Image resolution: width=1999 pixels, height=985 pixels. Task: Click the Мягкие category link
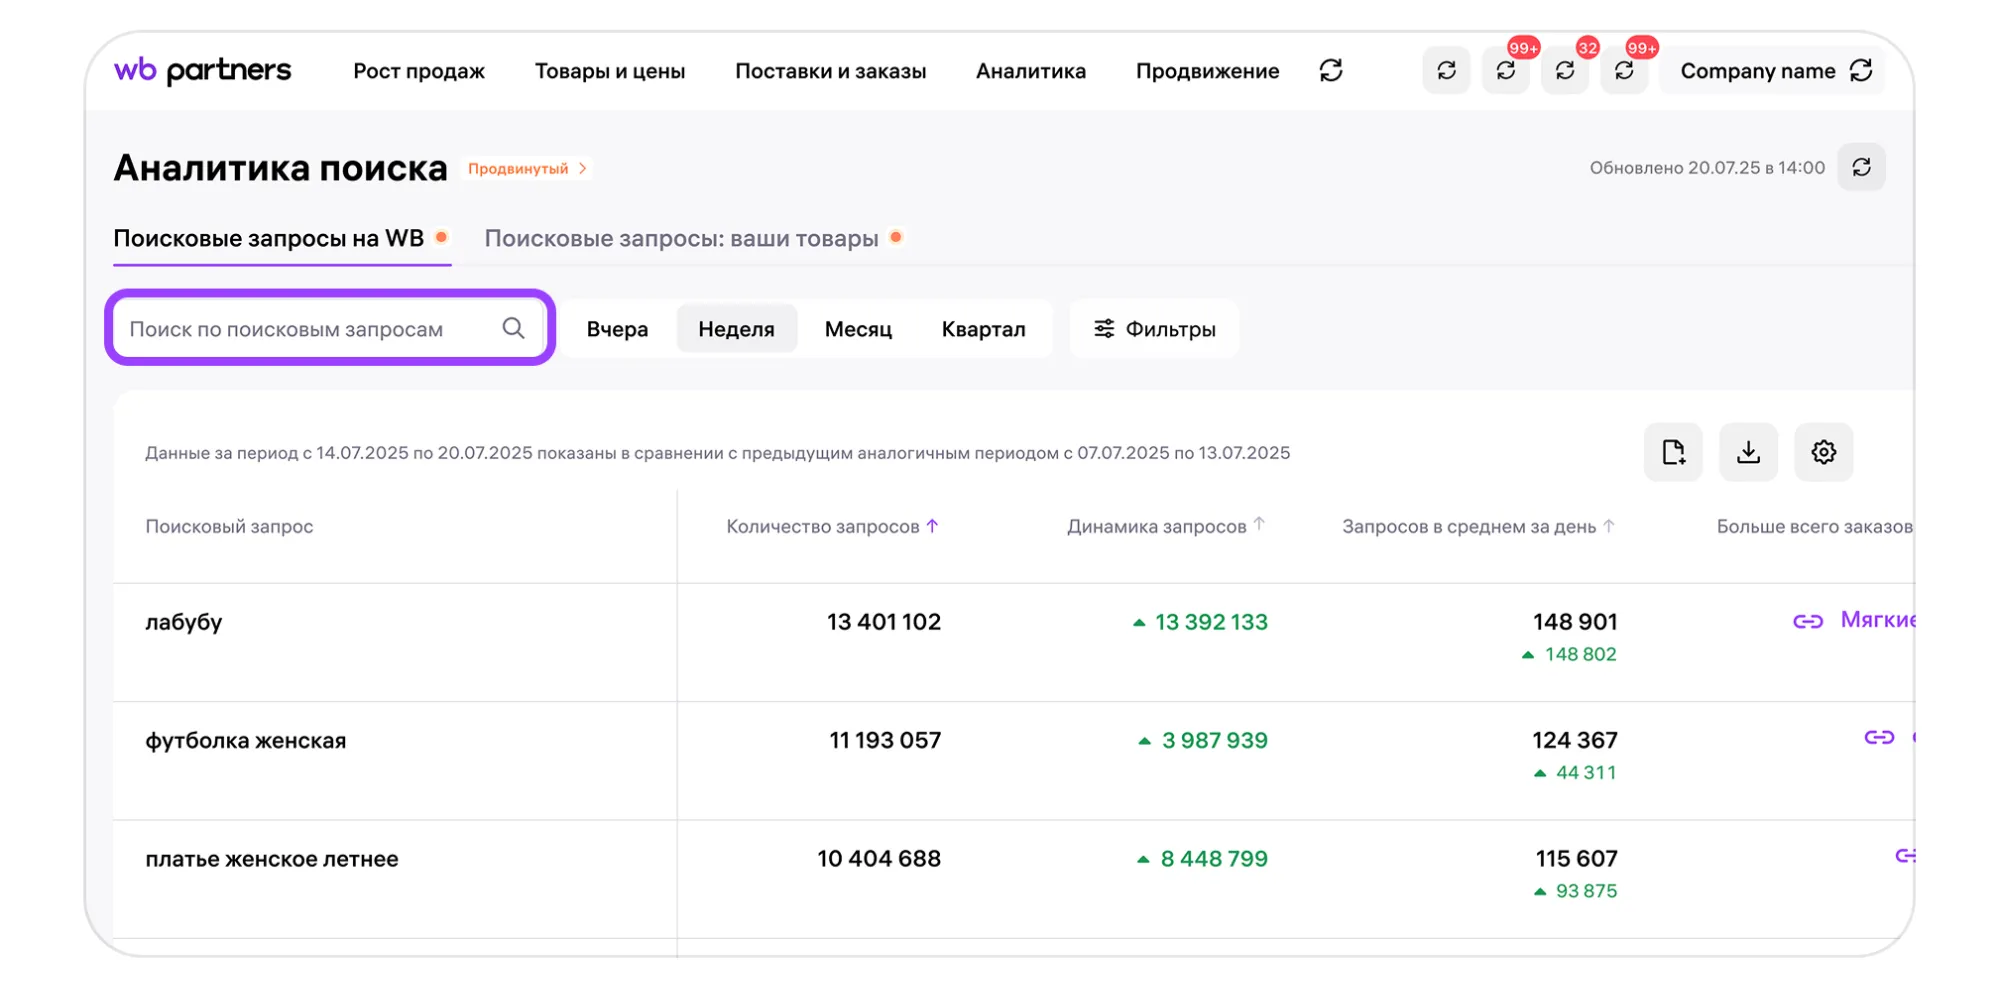[x=1876, y=620]
